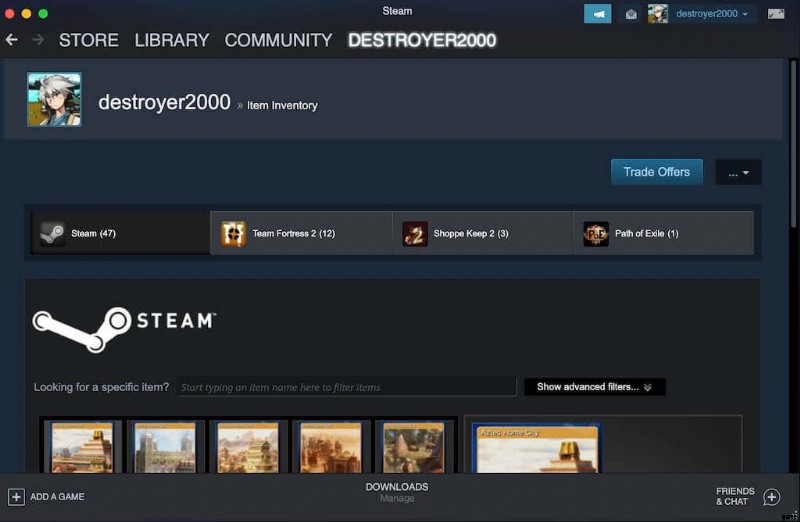Click the large Steam logo banner
This screenshot has height=522, width=800.
click(124, 329)
